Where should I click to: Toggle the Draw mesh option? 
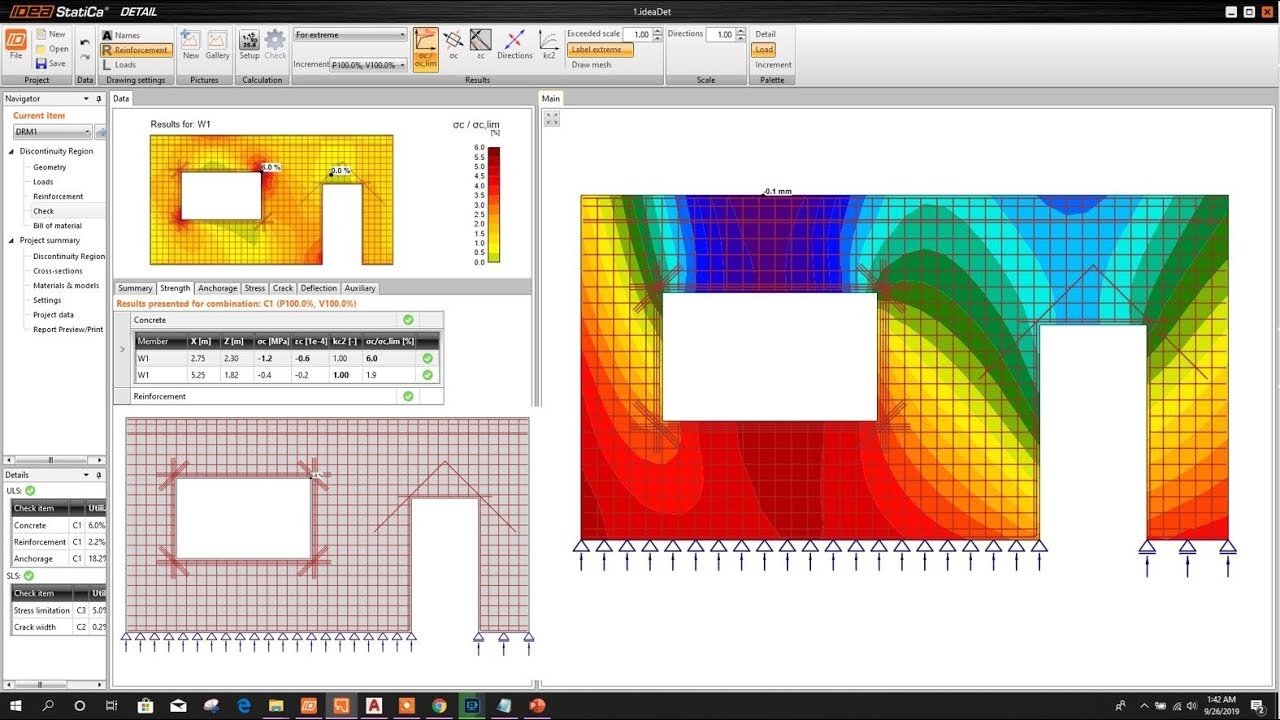[591, 66]
